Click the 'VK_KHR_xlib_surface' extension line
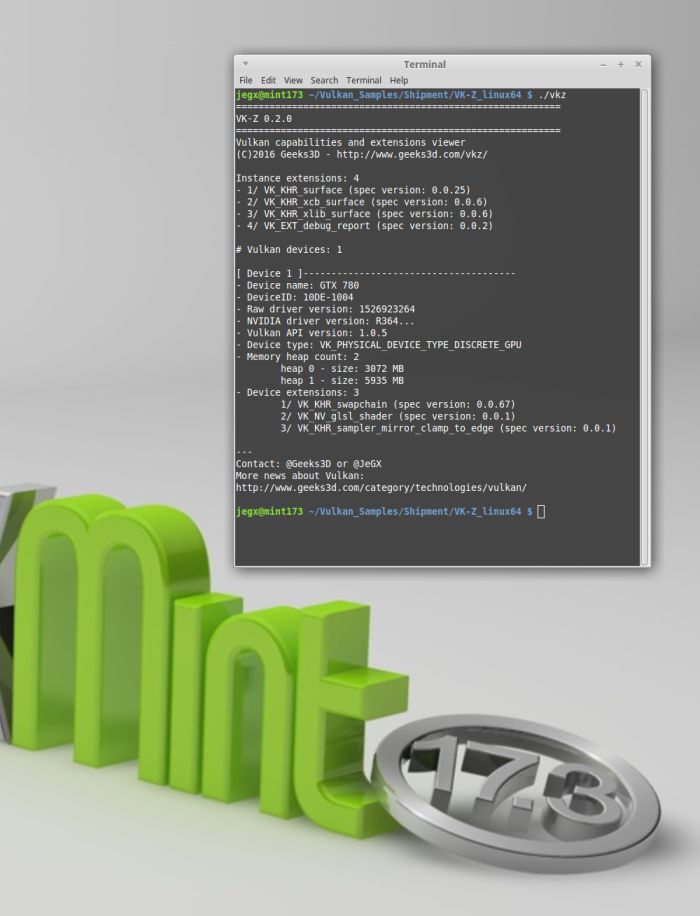This screenshot has height=916, width=700. click(364, 214)
